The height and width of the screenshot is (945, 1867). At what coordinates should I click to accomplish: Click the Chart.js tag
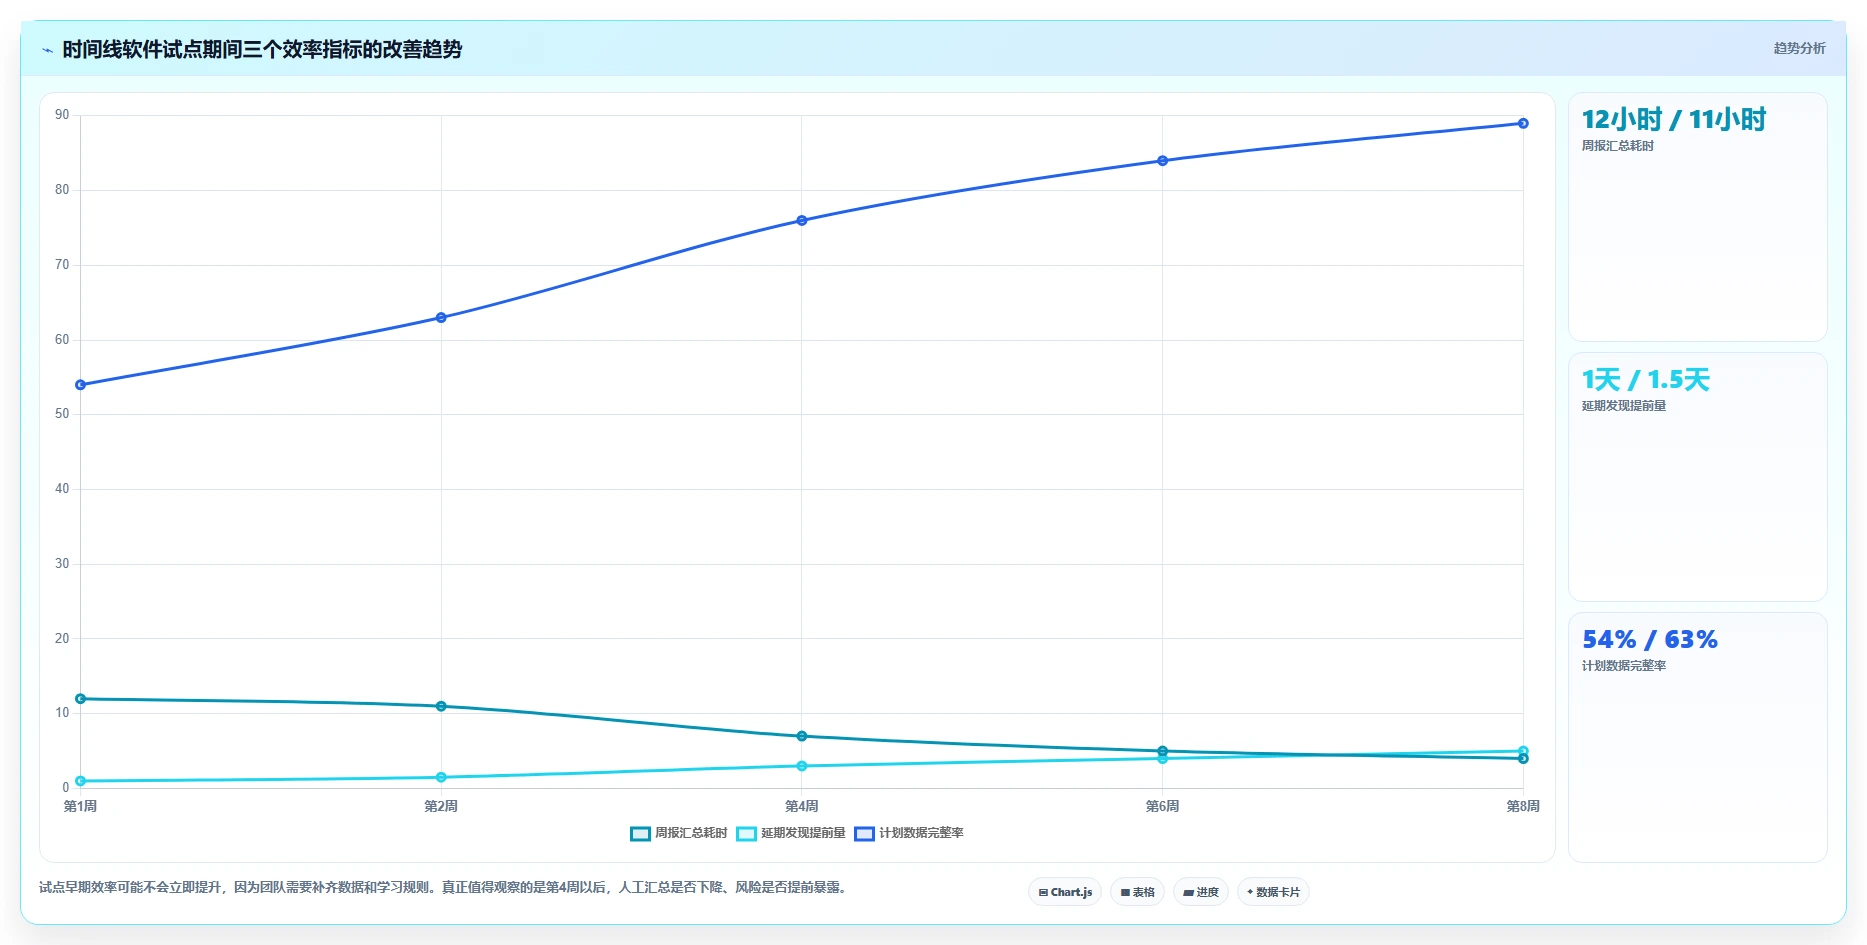(x=1065, y=892)
